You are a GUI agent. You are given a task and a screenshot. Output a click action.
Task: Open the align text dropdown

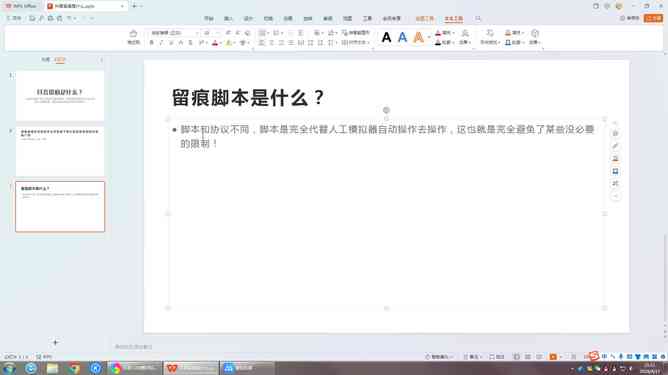tap(356, 43)
